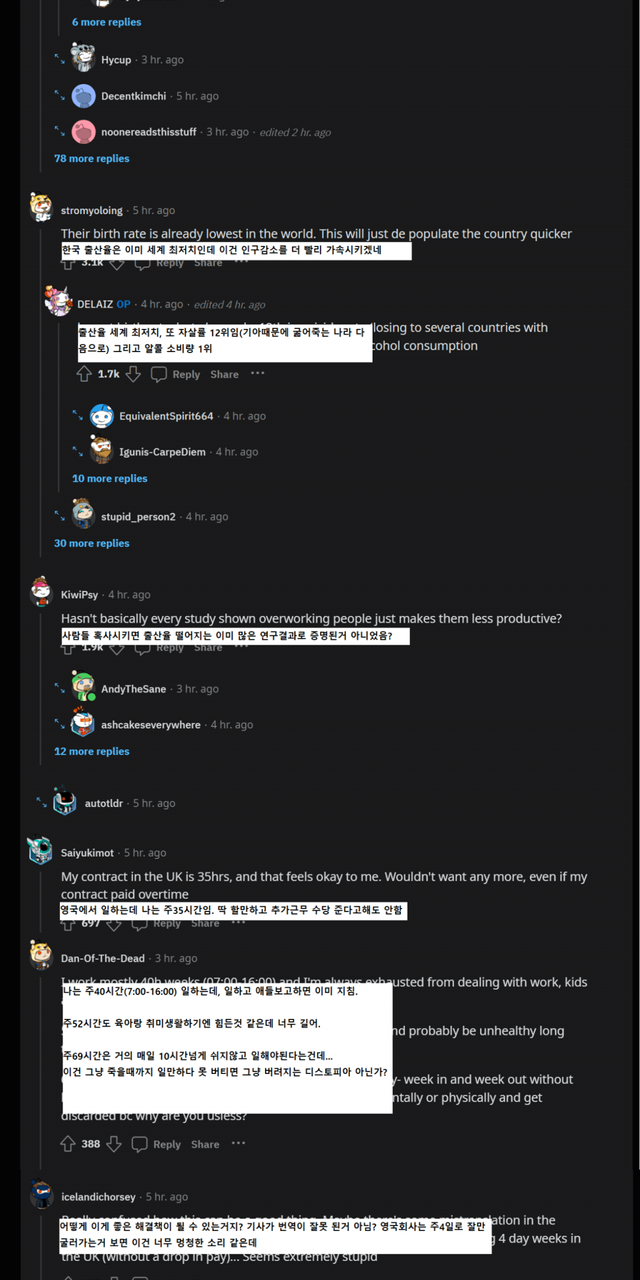The height and width of the screenshot is (1280, 640).
Task: Show 78 more replies
Action: point(92,158)
